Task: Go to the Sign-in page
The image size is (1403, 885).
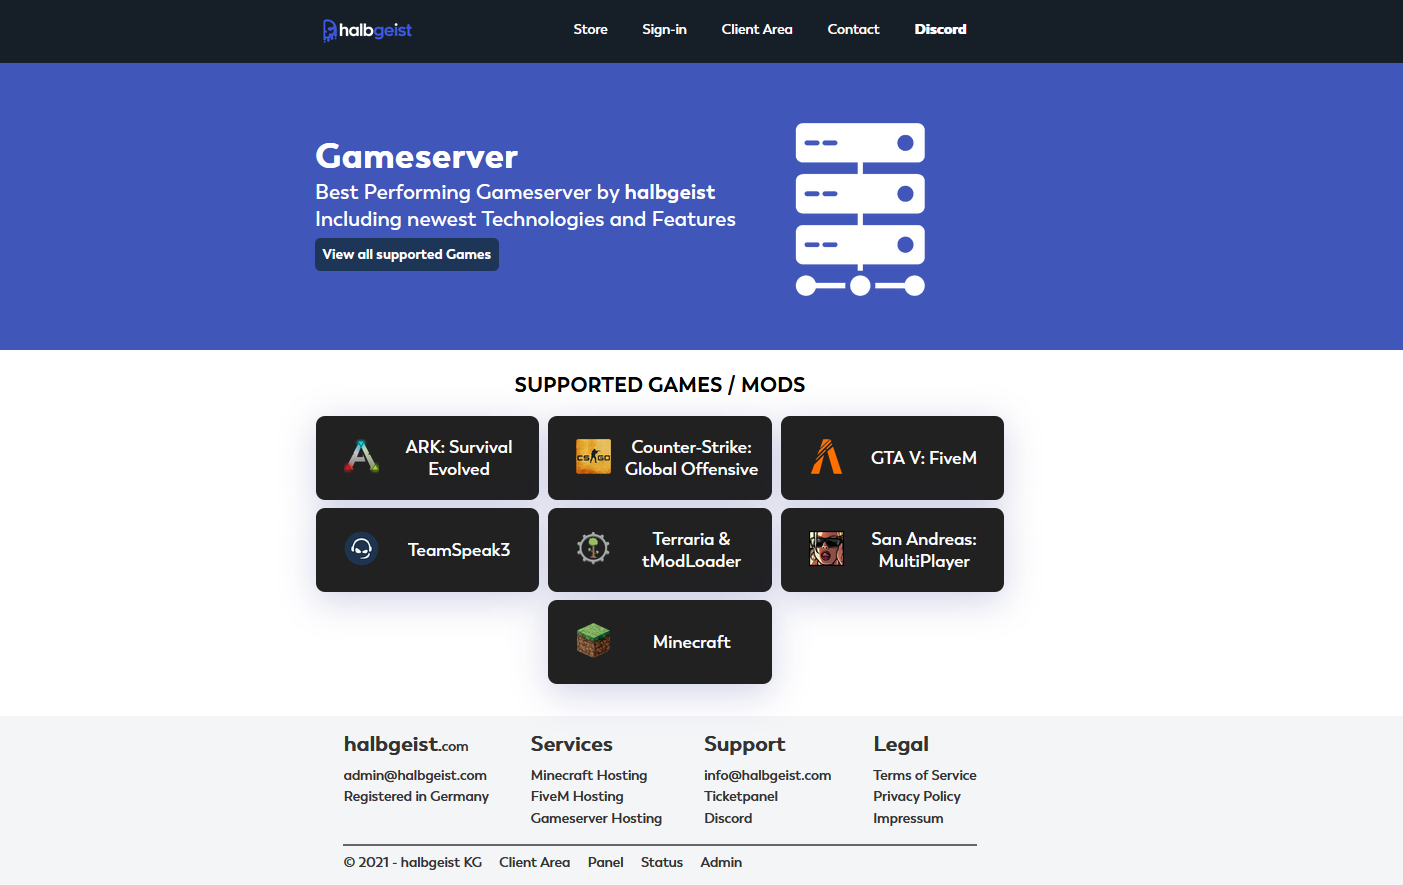Action: pos(664,29)
